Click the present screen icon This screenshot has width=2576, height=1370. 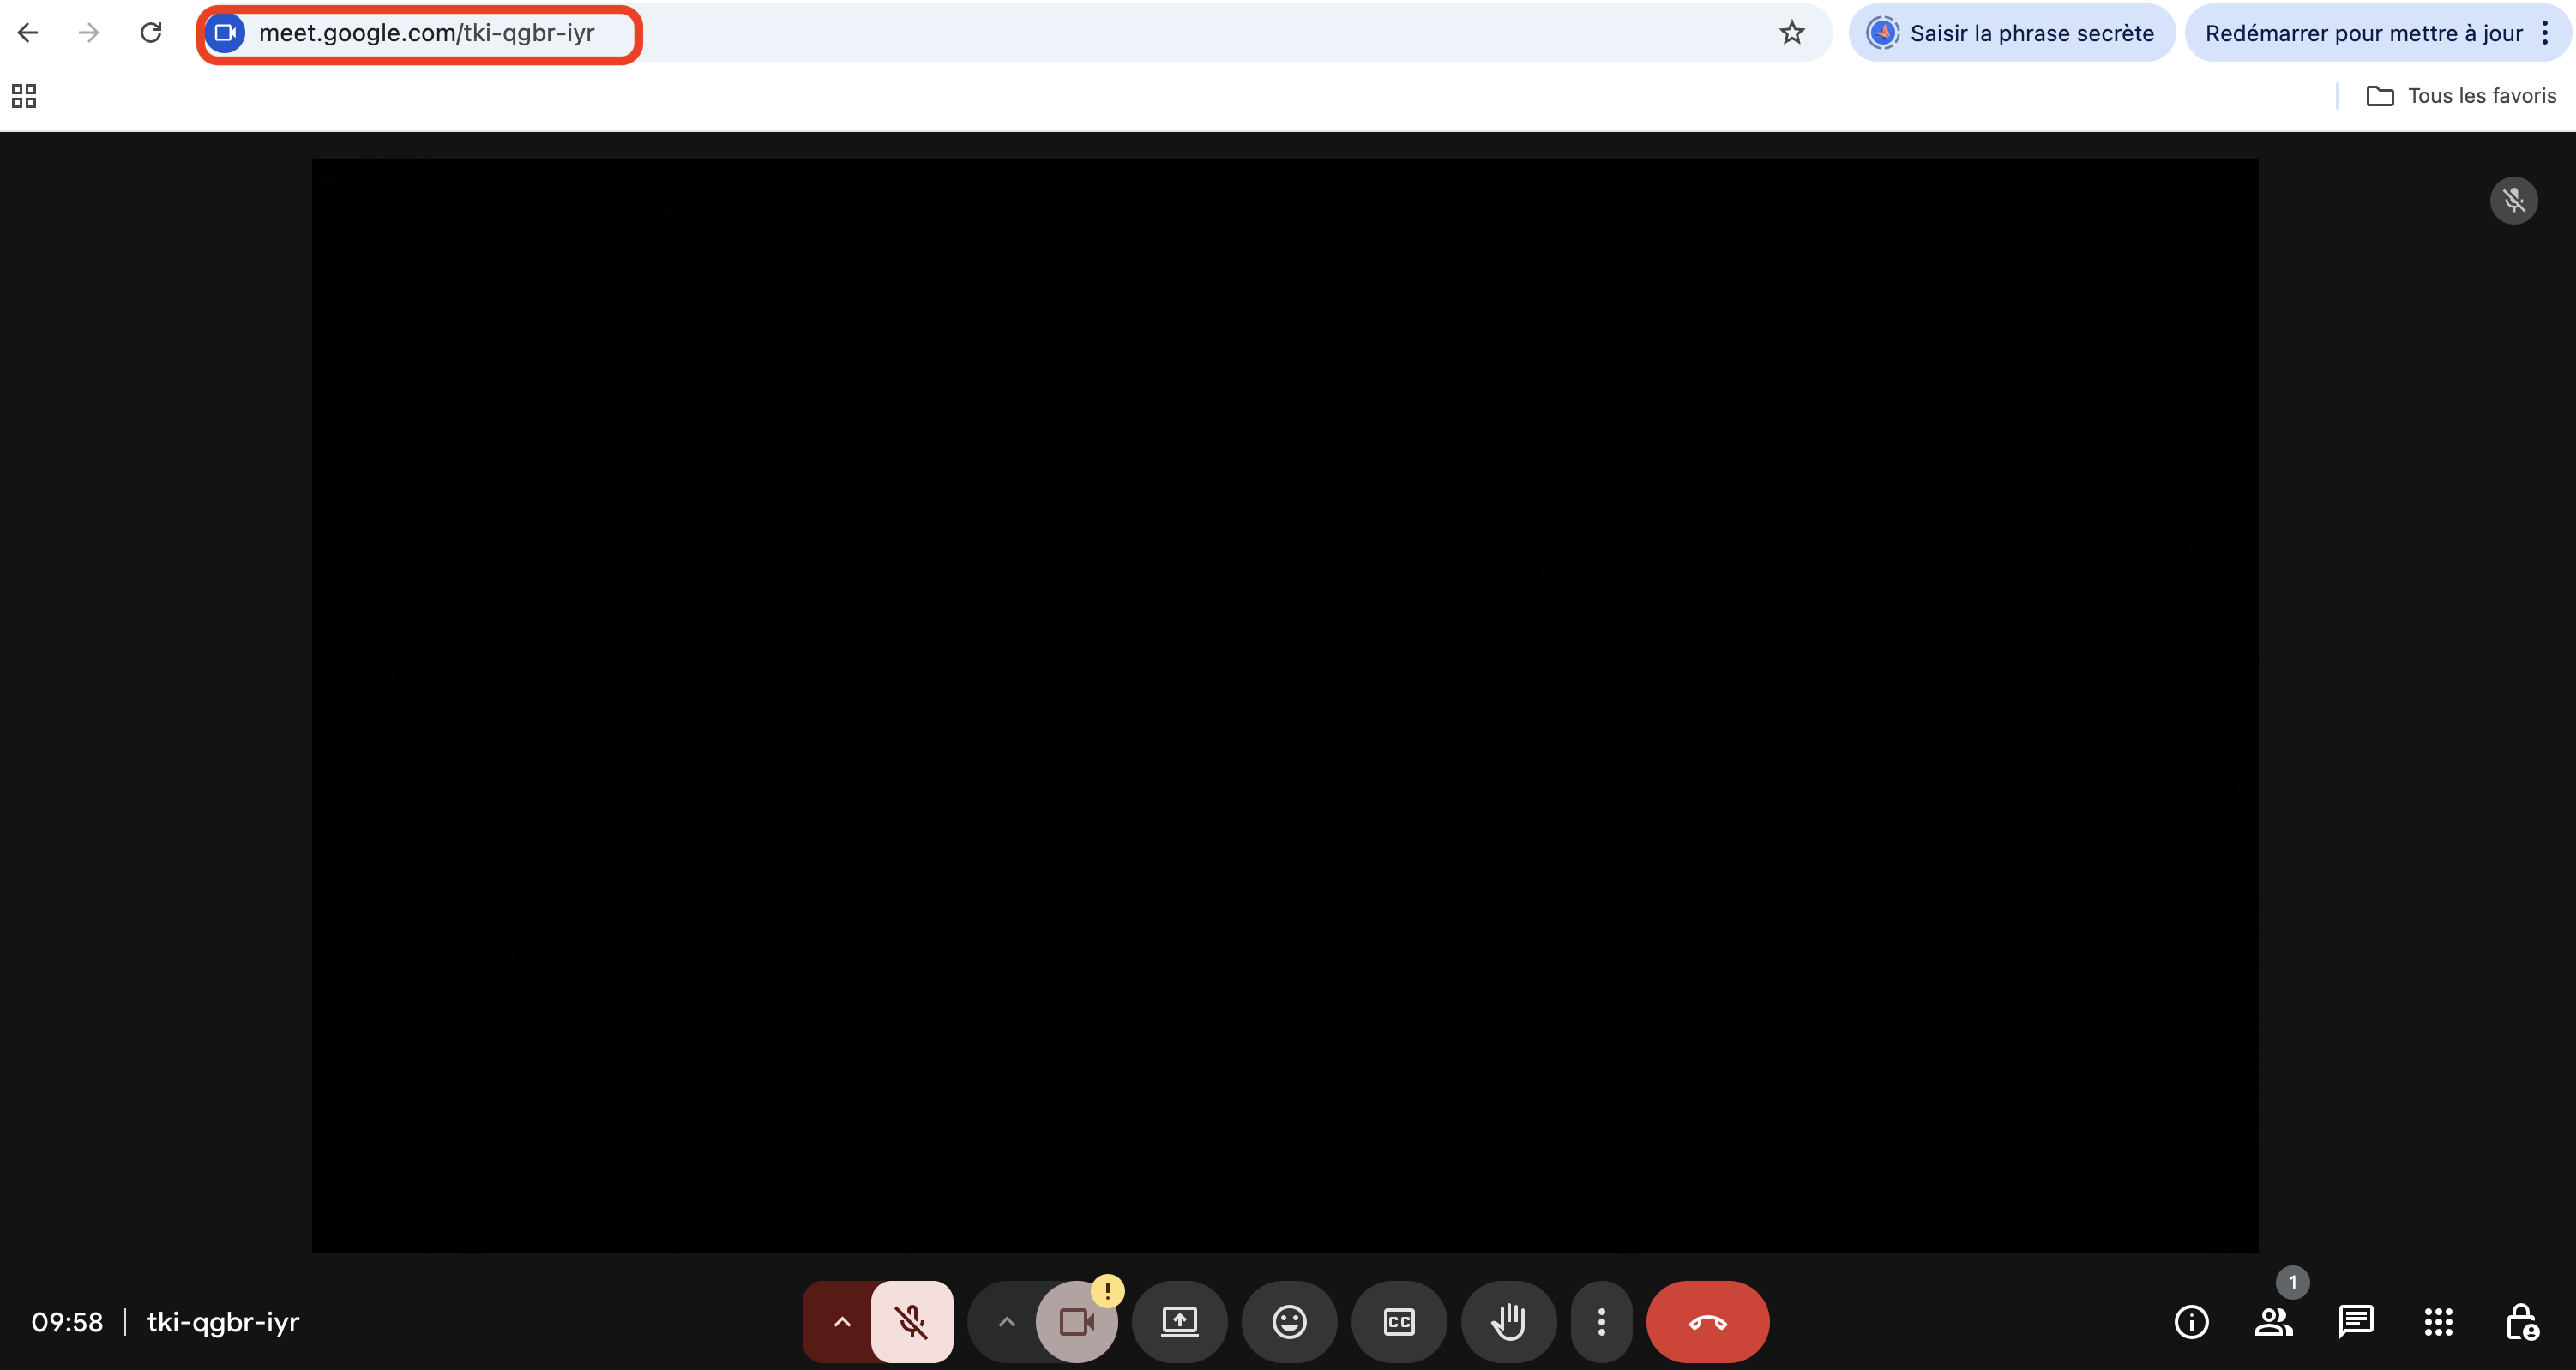[x=1179, y=1321]
